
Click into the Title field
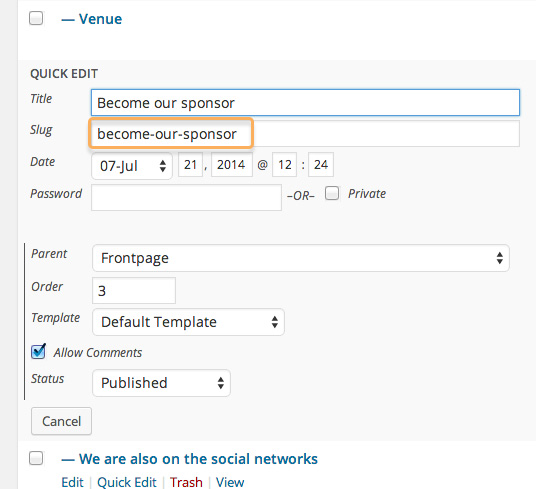pyautogui.click(x=305, y=103)
